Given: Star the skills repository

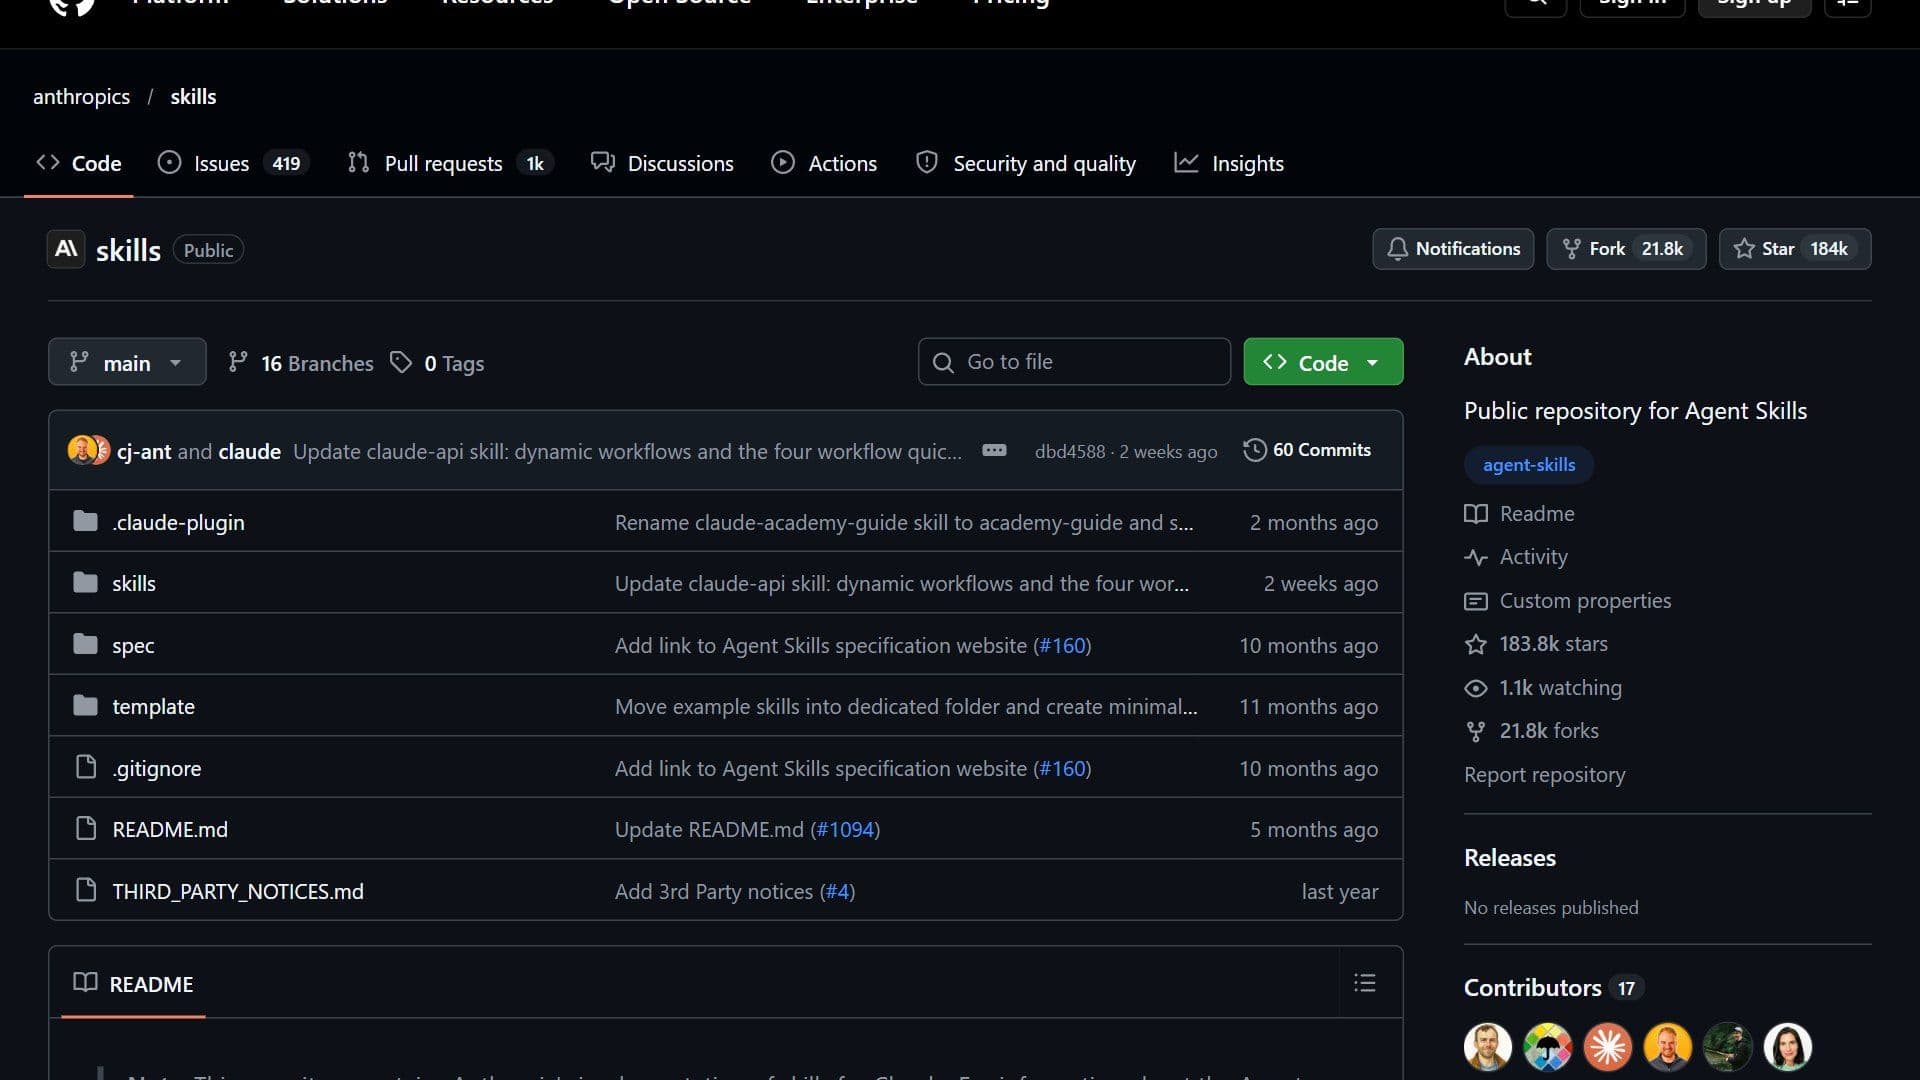Looking at the screenshot, I should pos(1794,249).
